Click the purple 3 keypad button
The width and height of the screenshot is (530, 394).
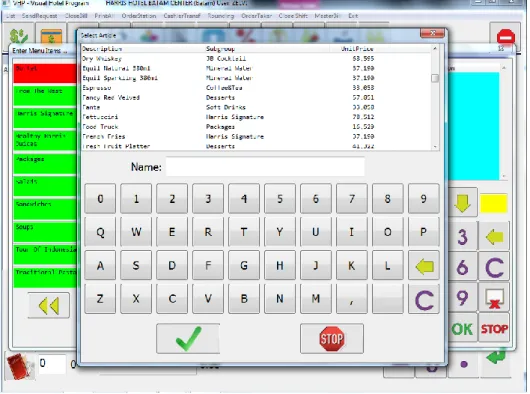(x=462, y=237)
